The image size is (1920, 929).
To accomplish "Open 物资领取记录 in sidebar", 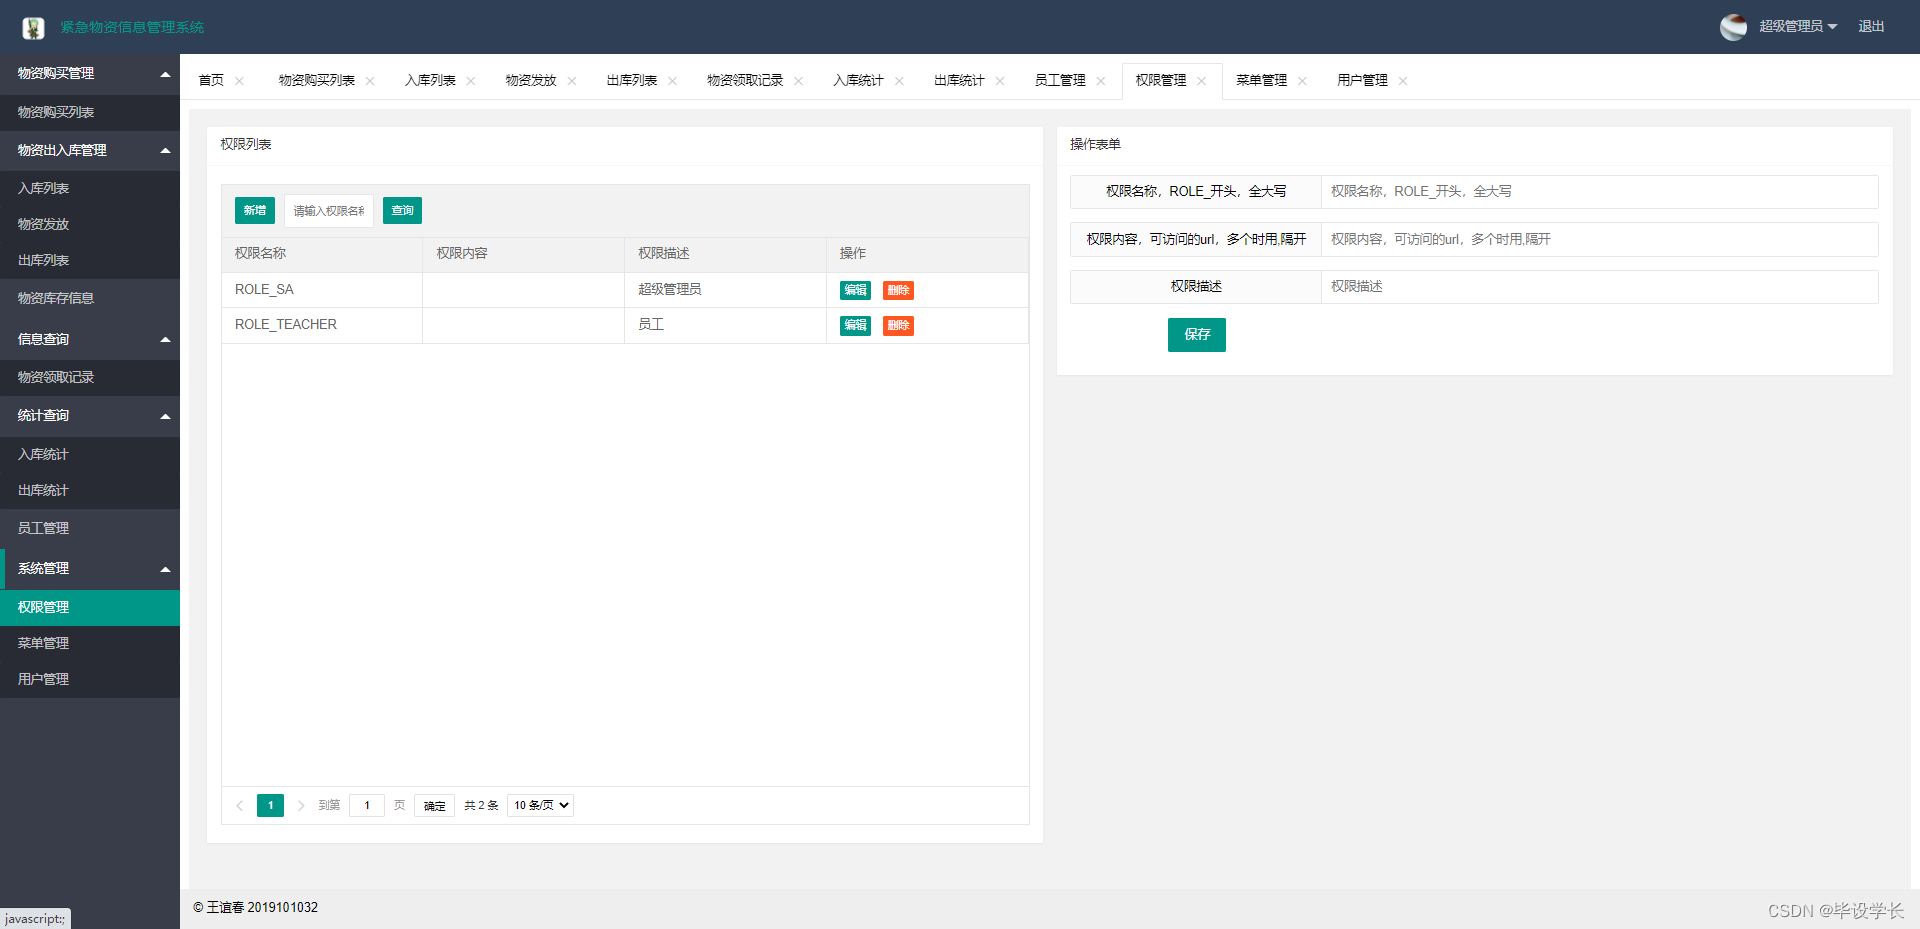I will (90, 378).
